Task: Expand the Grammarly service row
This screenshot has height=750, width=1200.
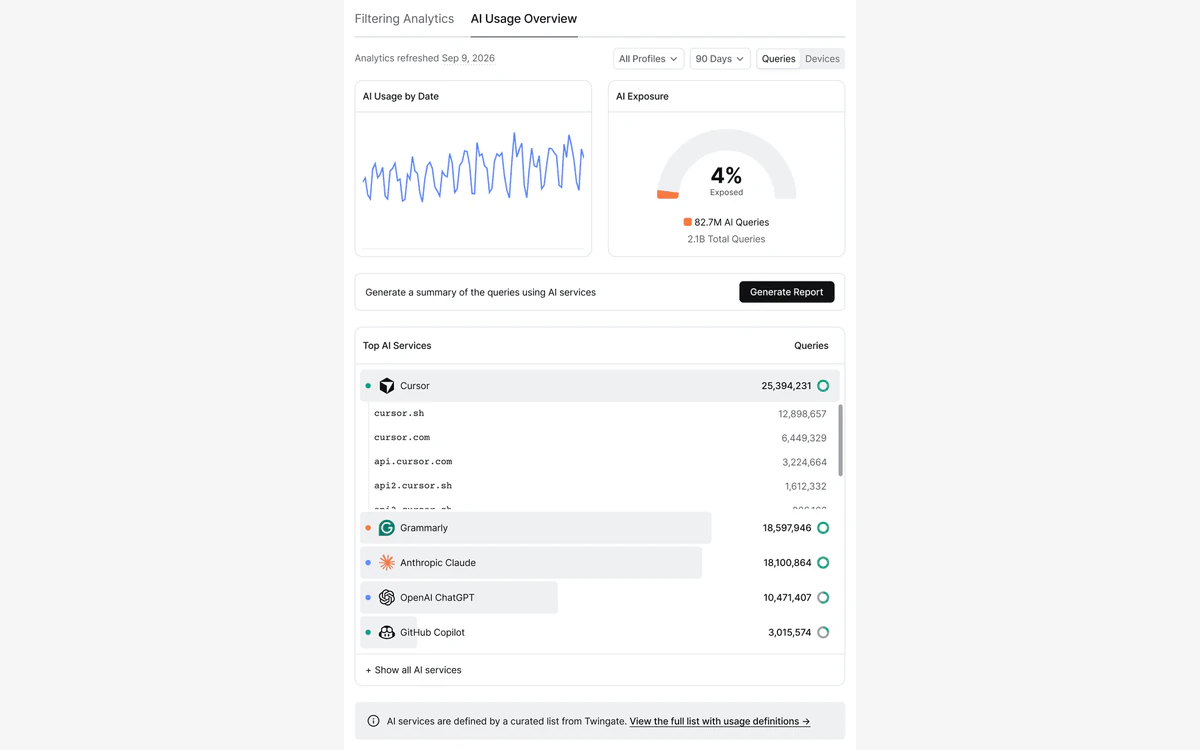Action: (600, 528)
